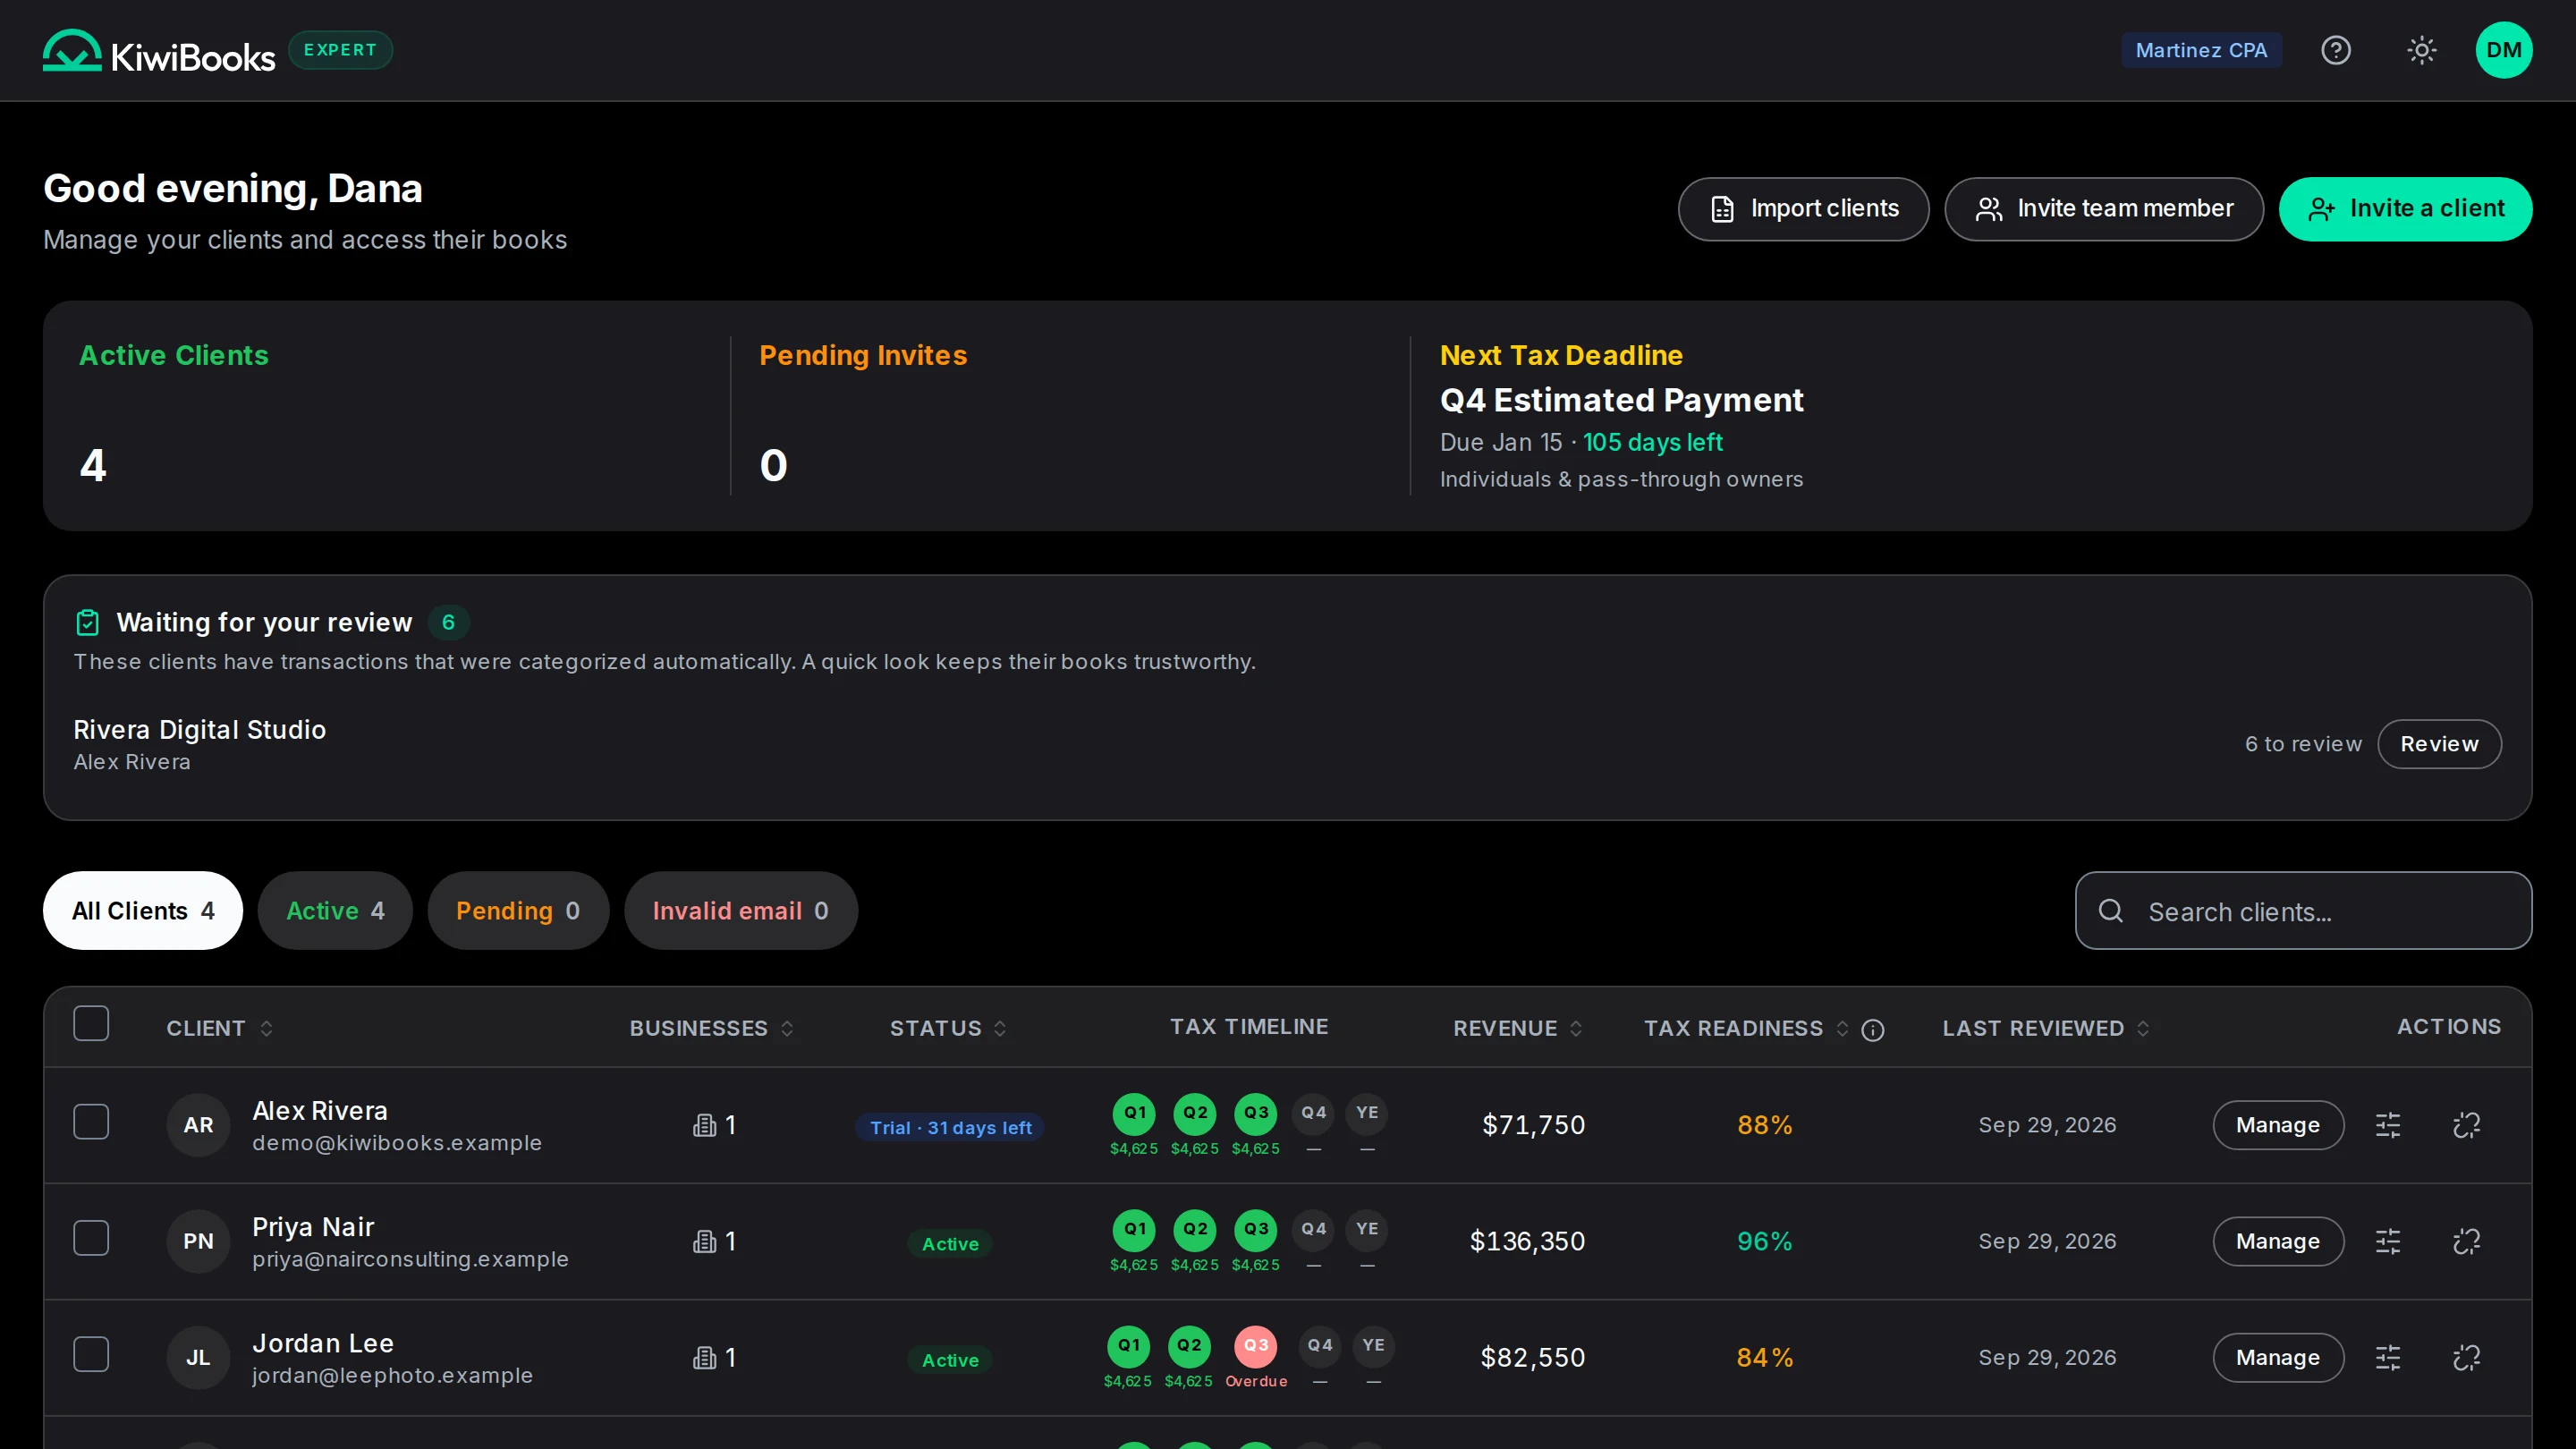
Task: Click the AR client avatar
Action: coord(198,1125)
